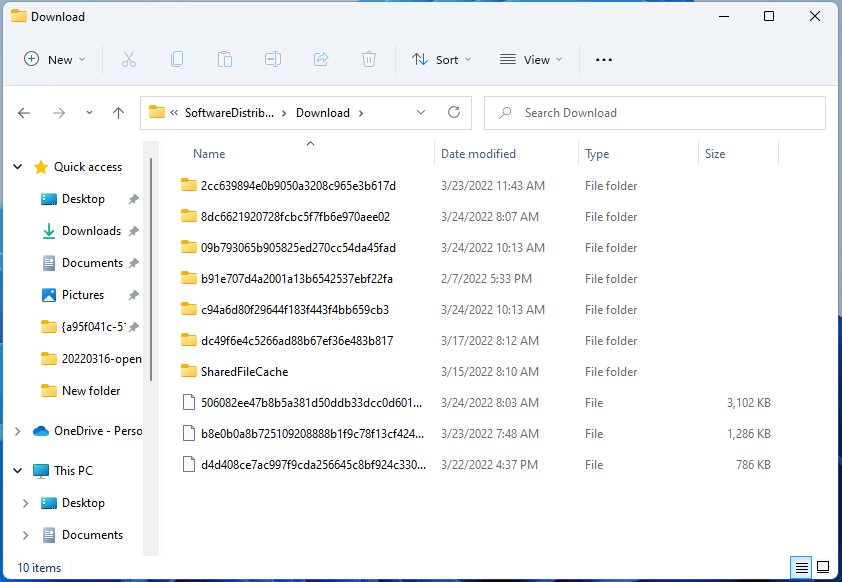Expand the OneDrive - Personal node
This screenshot has width=842, height=582.
(18, 431)
